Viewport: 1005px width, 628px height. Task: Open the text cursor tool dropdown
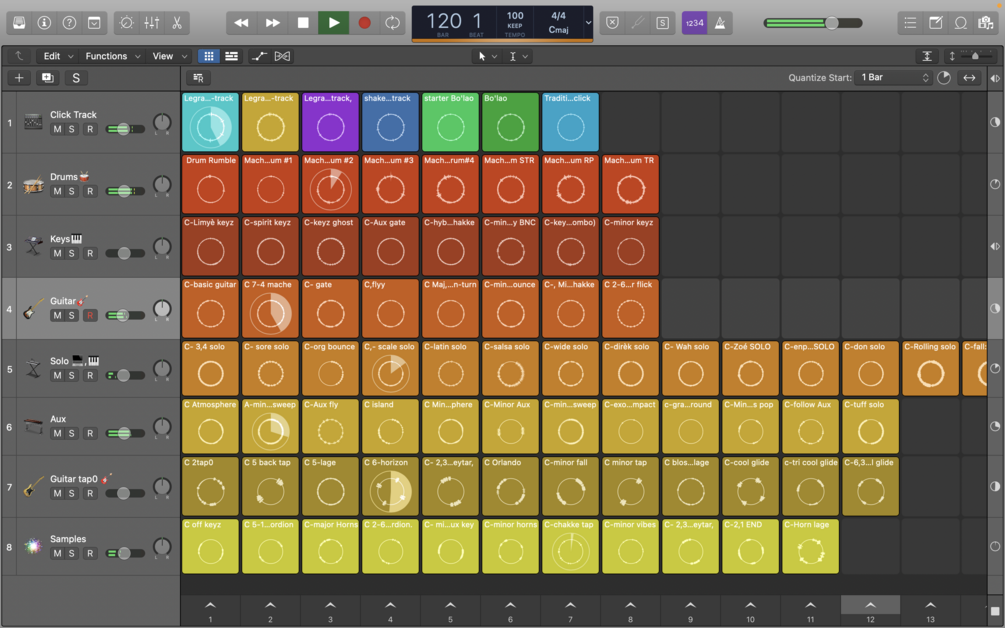point(518,56)
